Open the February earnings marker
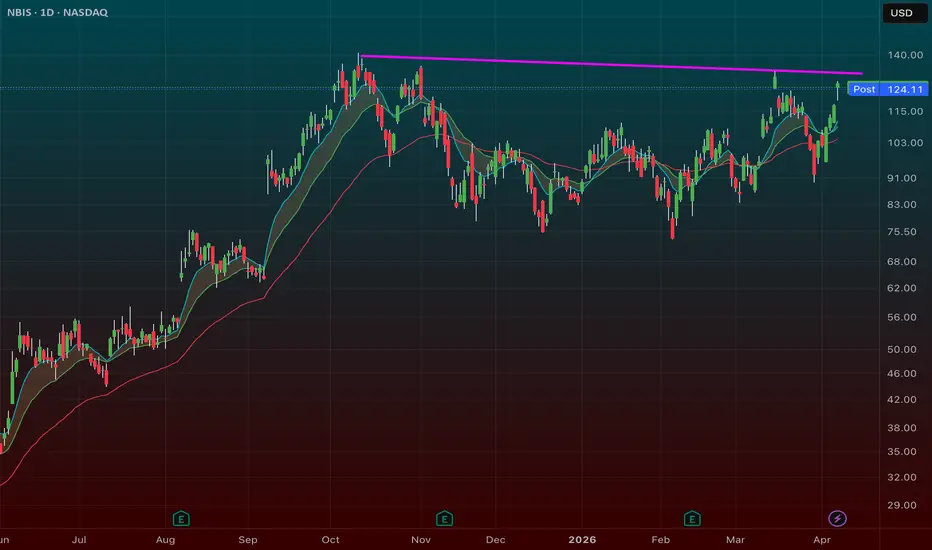 click(692, 519)
